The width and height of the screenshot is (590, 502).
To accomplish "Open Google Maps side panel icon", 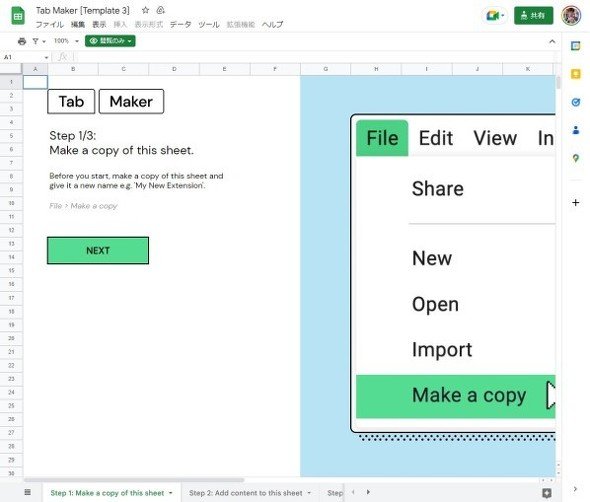I will 575,158.
